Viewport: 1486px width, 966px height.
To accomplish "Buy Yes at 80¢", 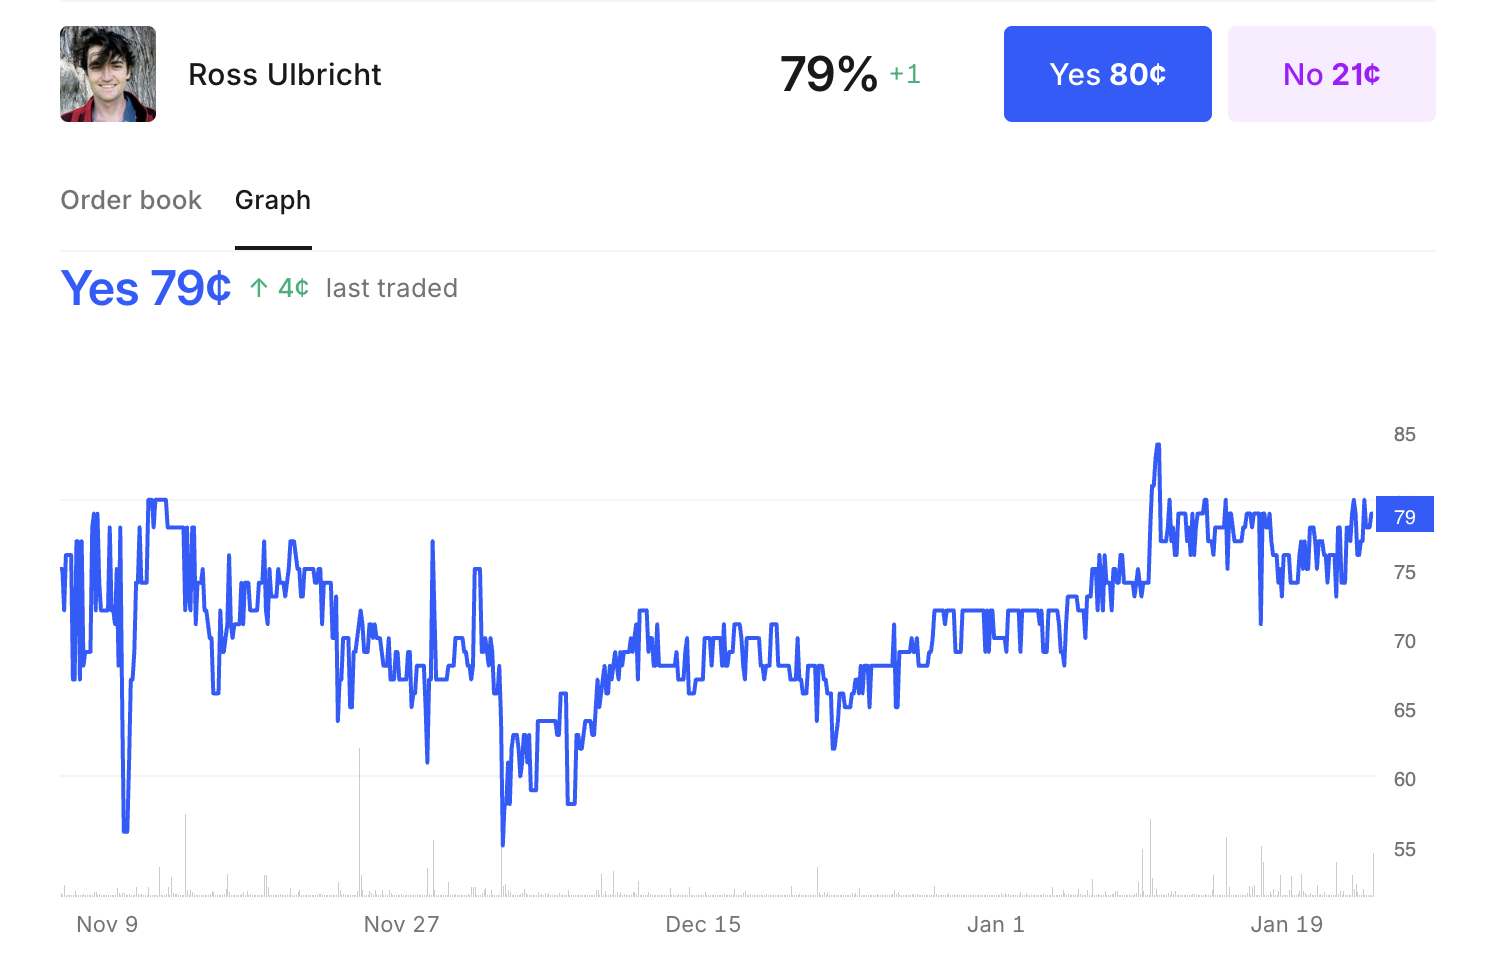I will click(x=1107, y=74).
